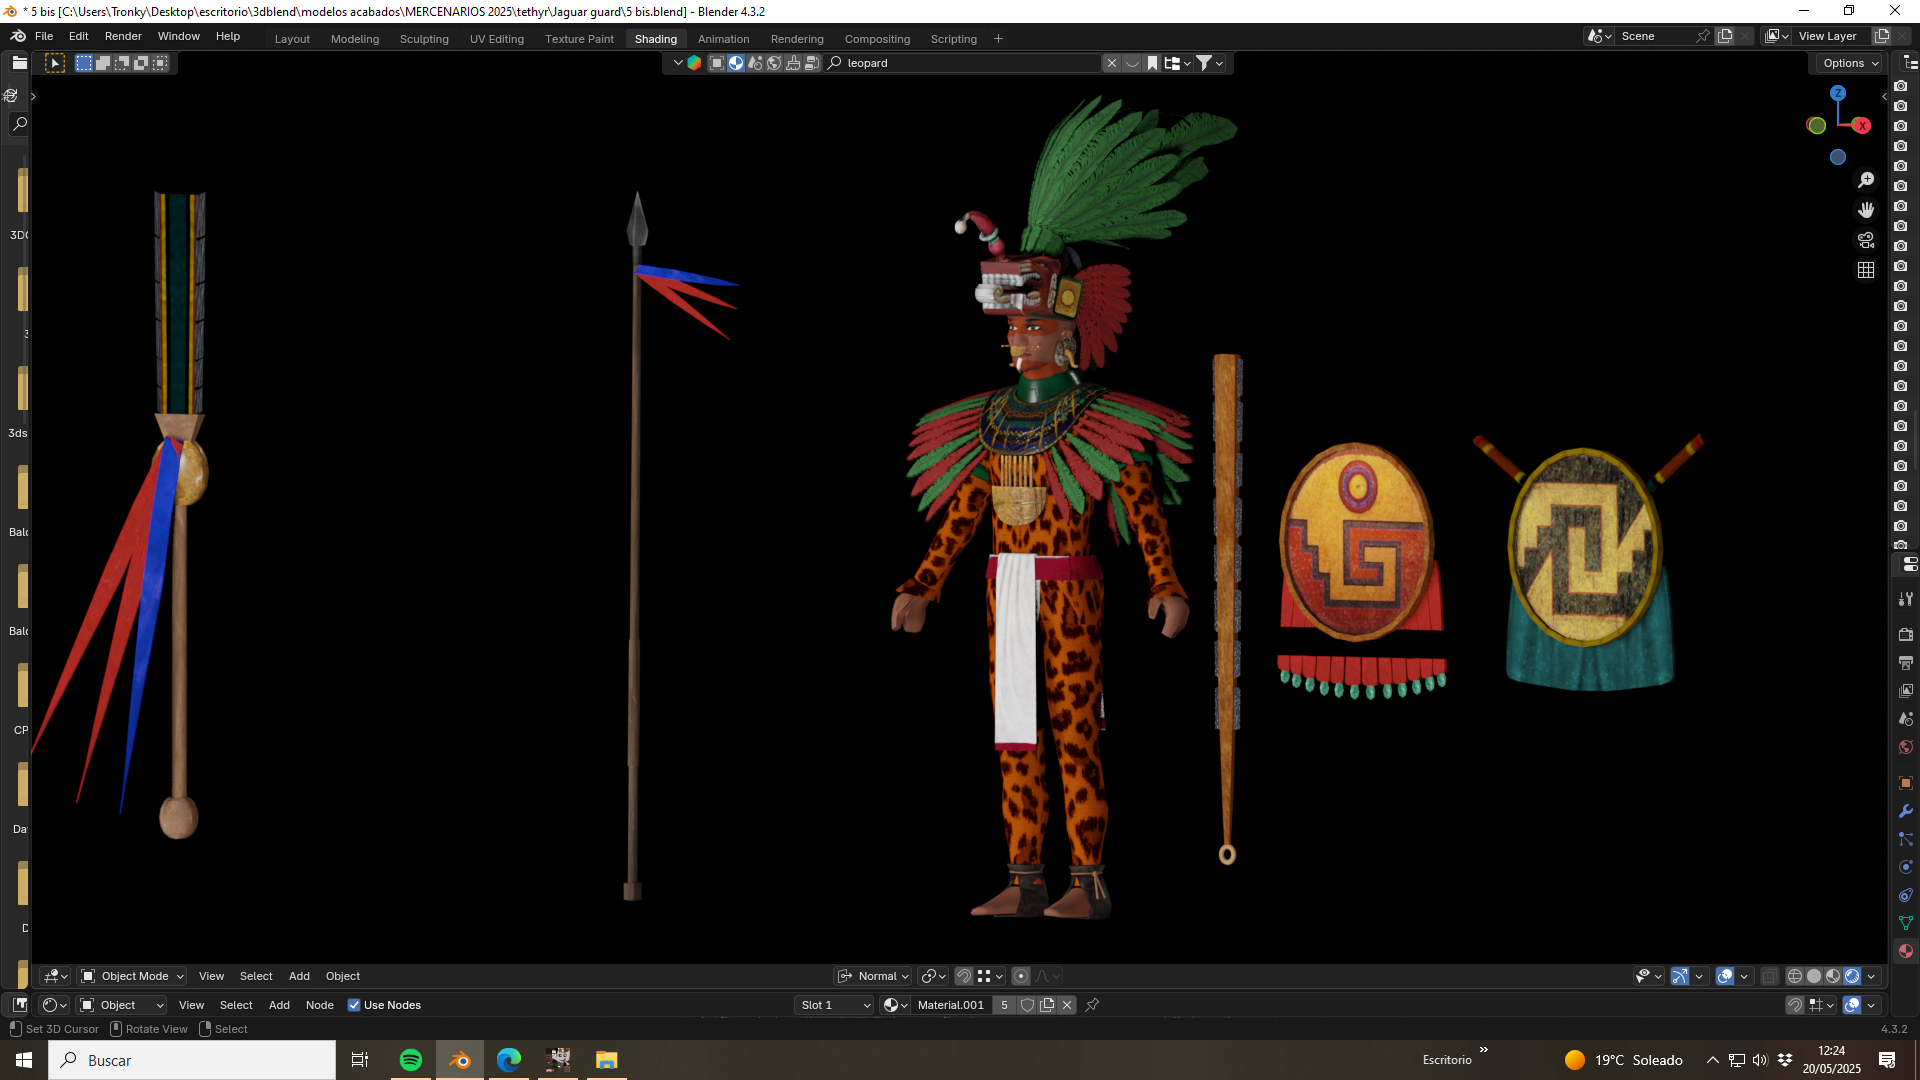
Task: Toggle snapping magnet in viewport header
Action: (964, 976)
